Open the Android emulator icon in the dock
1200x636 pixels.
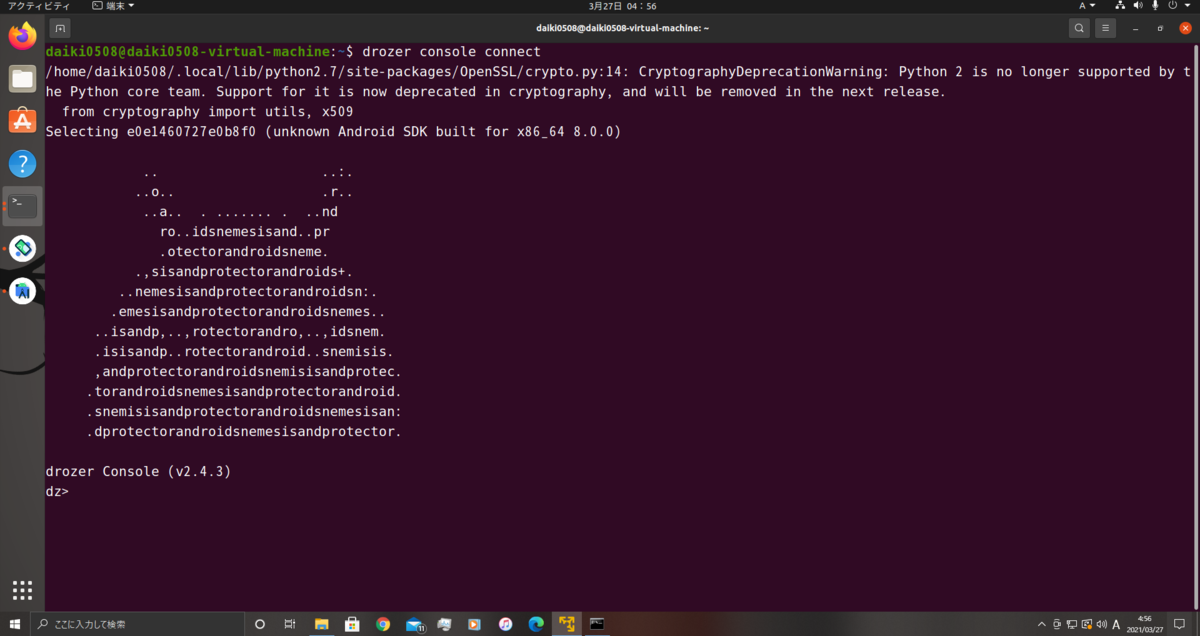(22, 249)
